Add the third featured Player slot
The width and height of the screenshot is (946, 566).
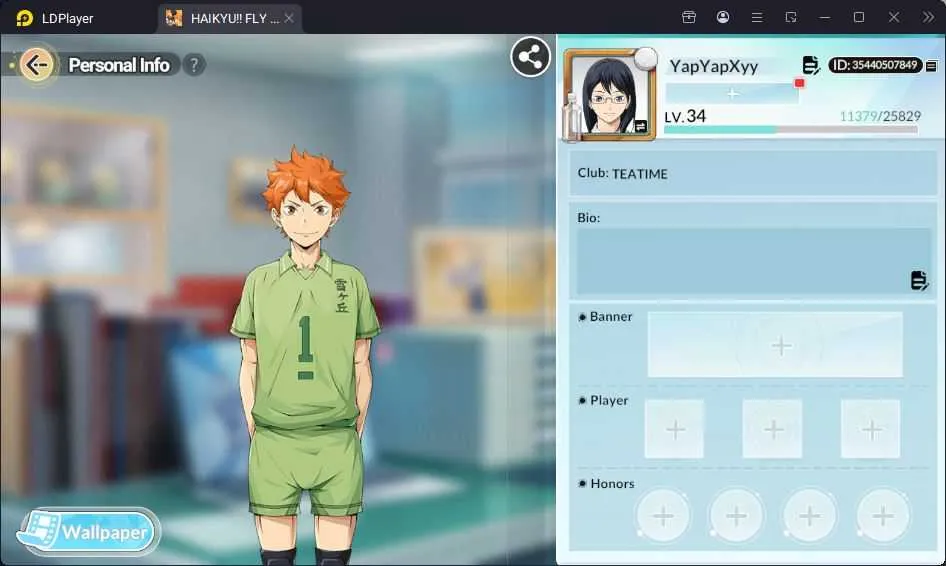click(871, 429)
